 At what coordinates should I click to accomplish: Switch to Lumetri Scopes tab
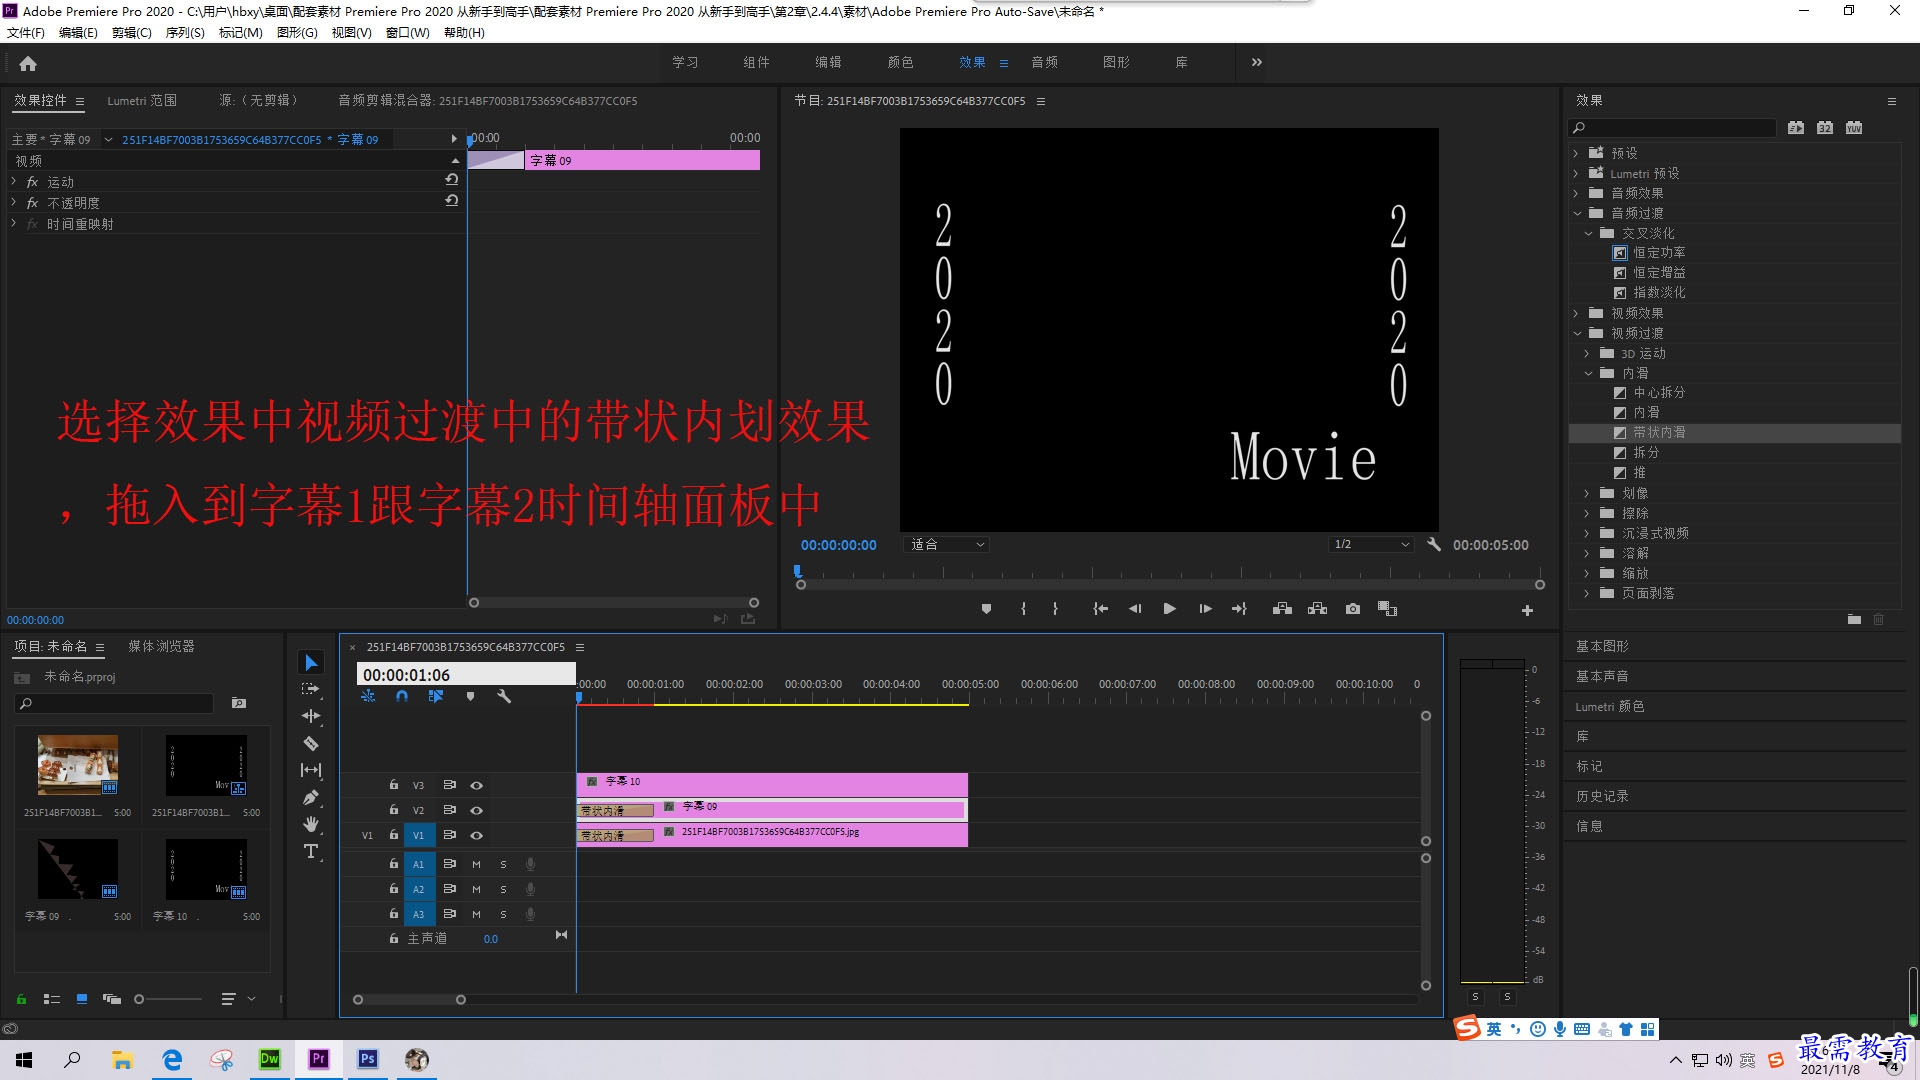[x=142, y=100]
